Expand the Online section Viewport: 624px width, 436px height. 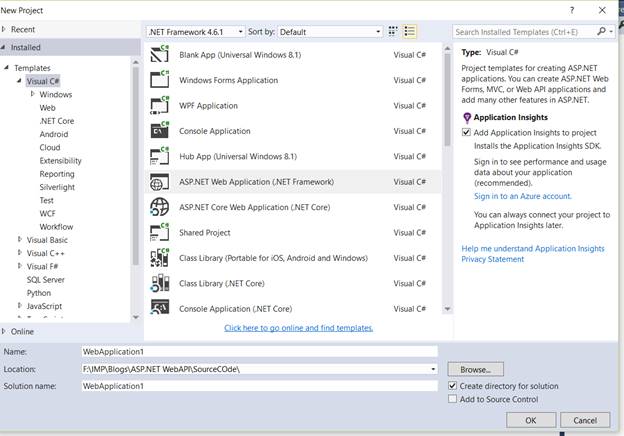pos(4,331)
